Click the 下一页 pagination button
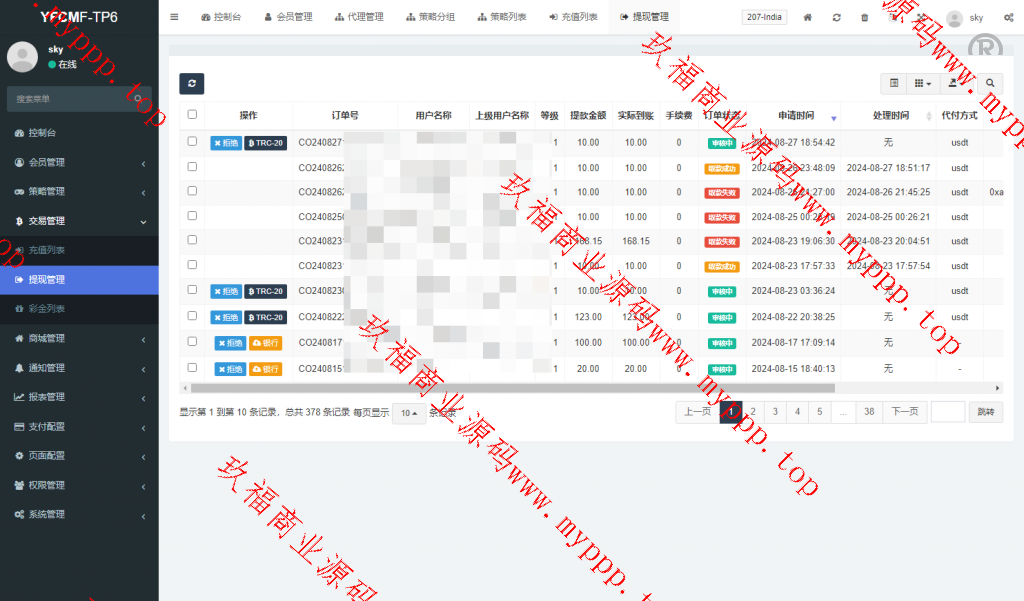The image size is (1024, 601). tap(903, 411)
